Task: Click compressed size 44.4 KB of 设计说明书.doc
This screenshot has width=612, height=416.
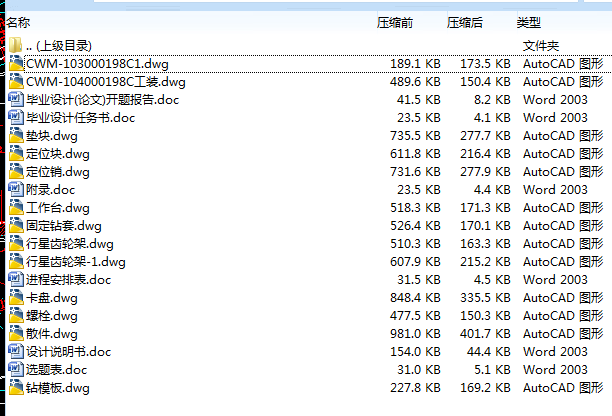Action: (x=489, y=352)
